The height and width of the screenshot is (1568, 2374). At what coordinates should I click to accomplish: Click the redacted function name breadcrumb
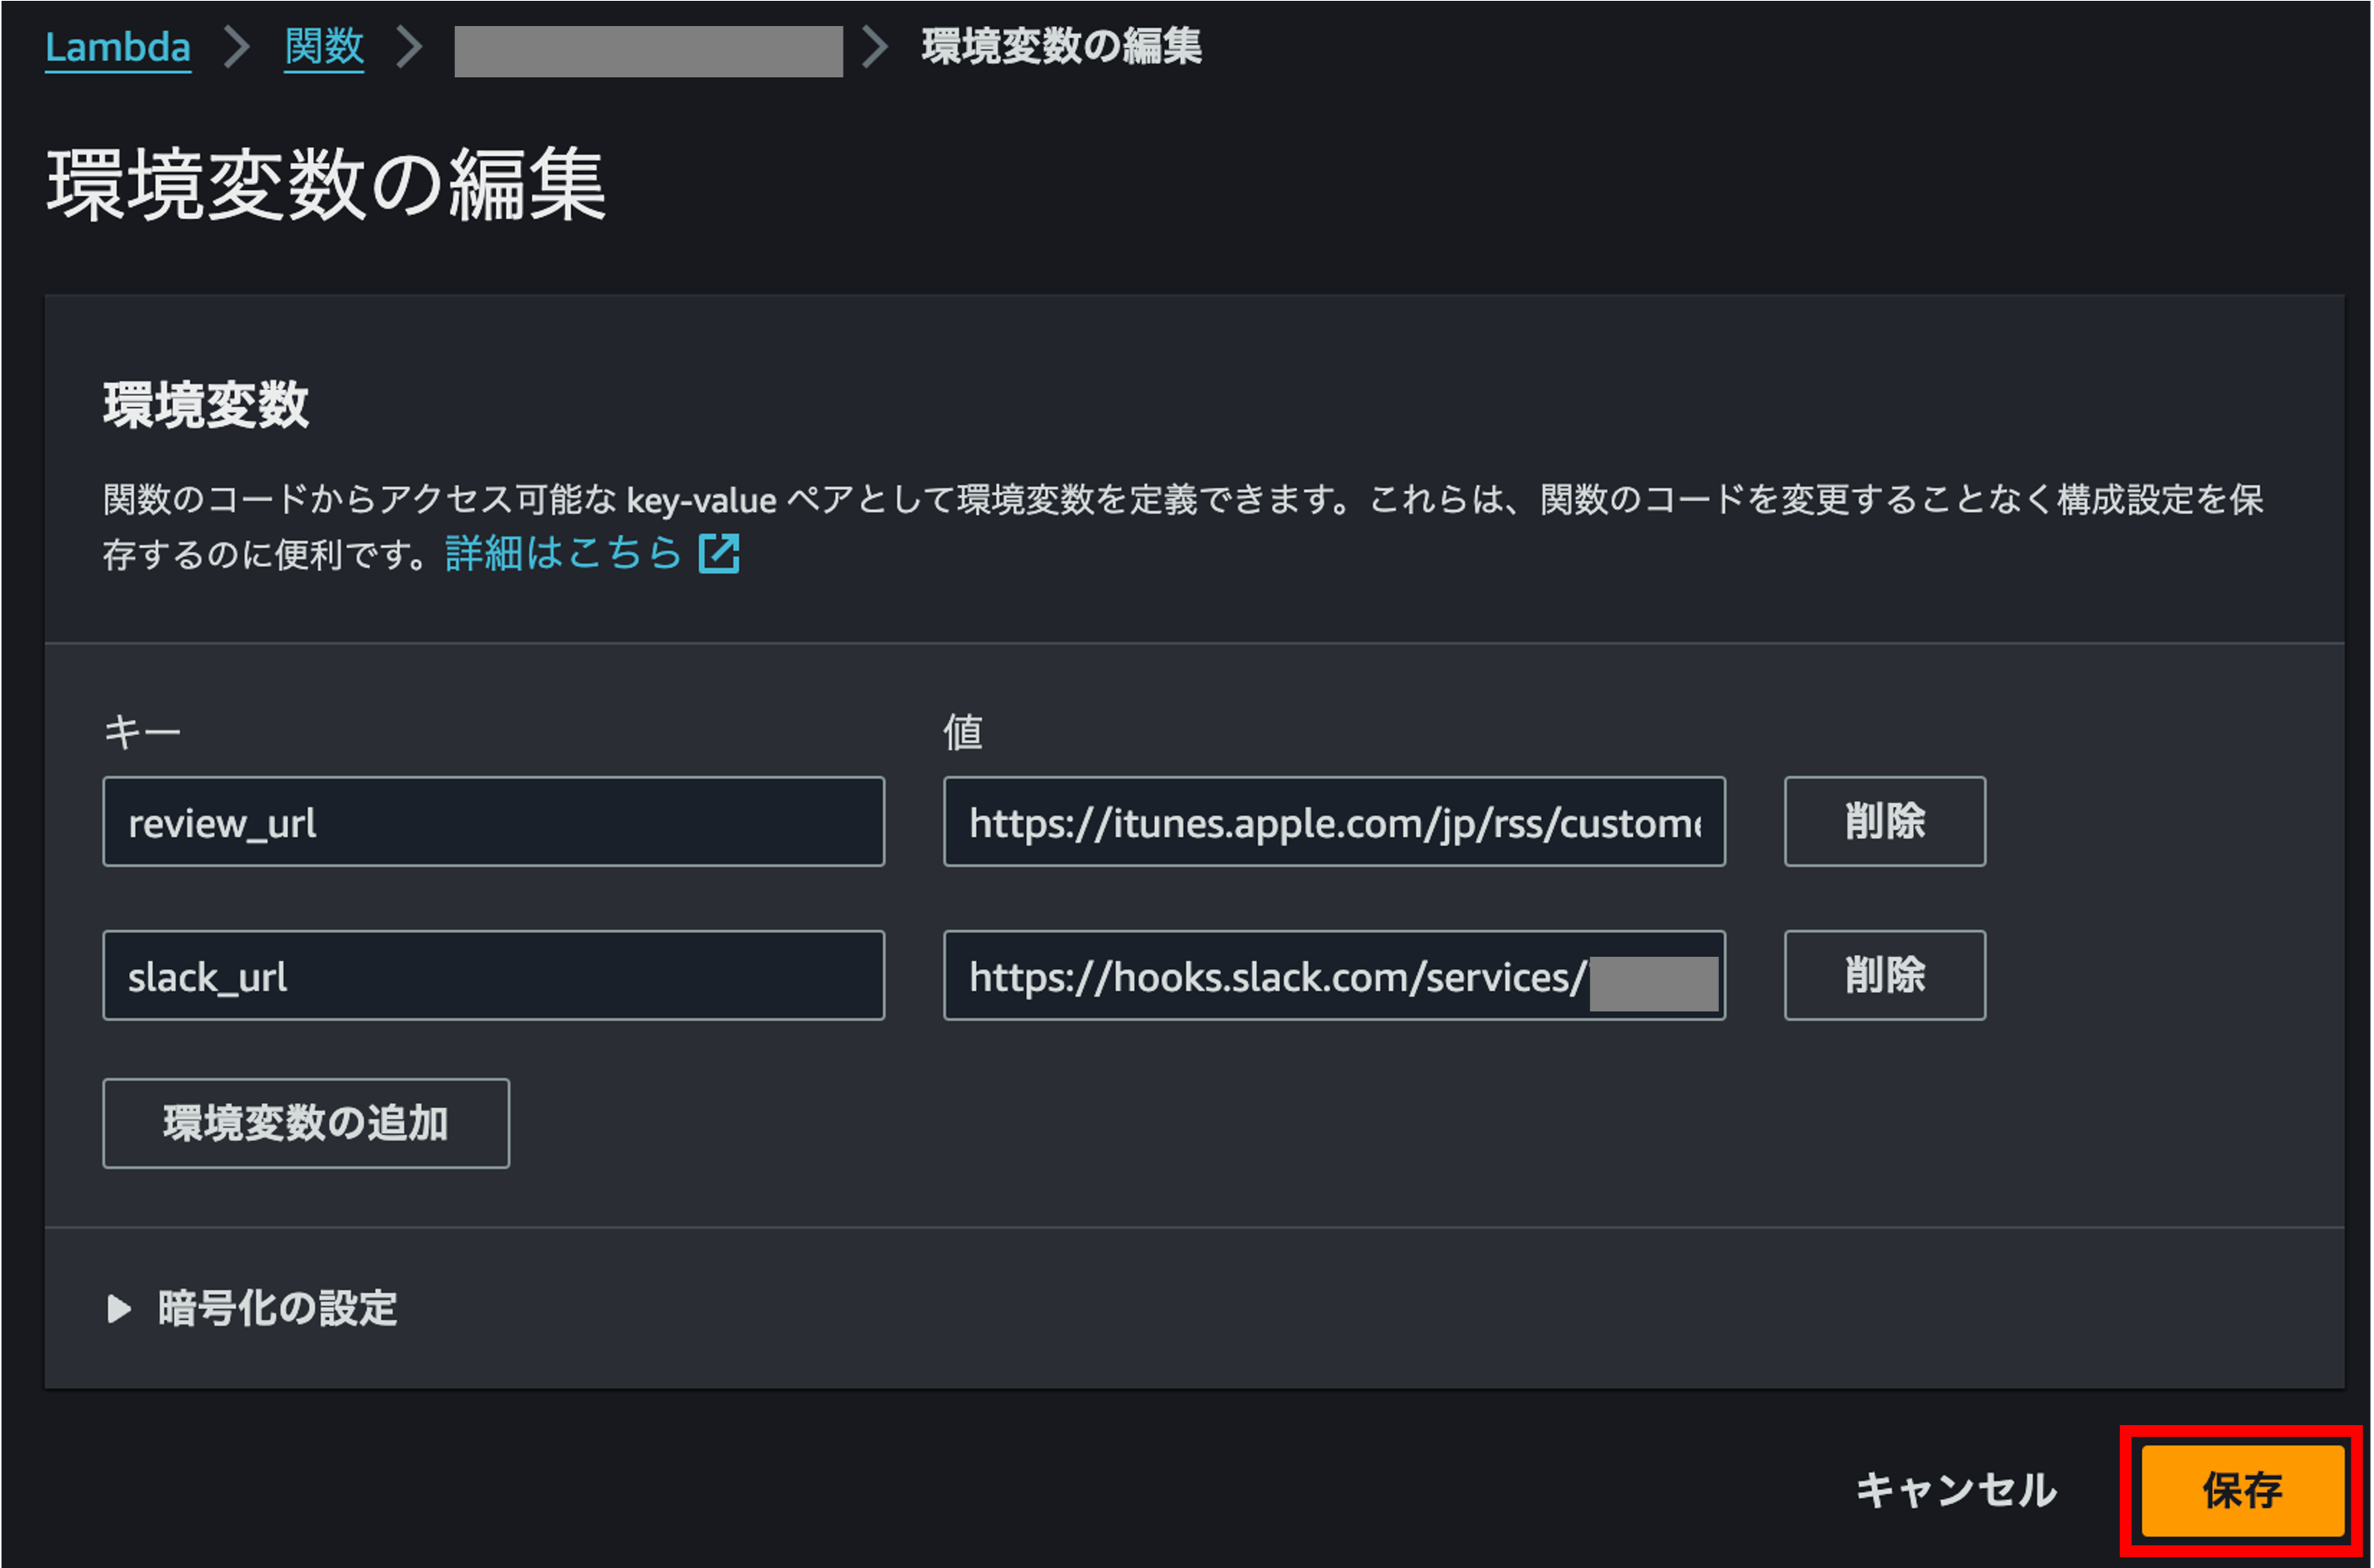648,50
